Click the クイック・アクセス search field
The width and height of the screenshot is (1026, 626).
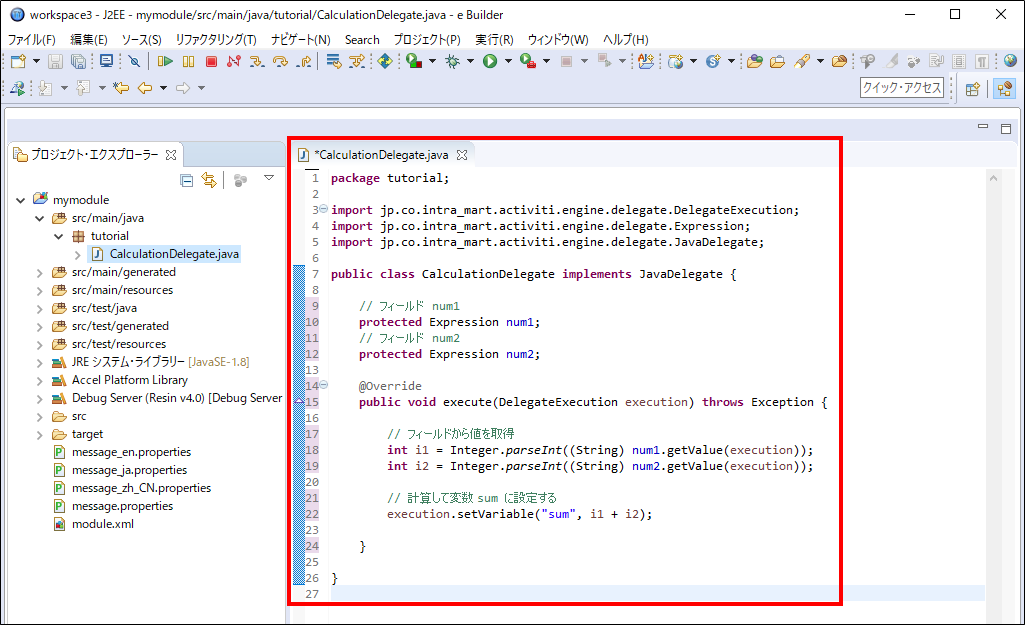901,88
